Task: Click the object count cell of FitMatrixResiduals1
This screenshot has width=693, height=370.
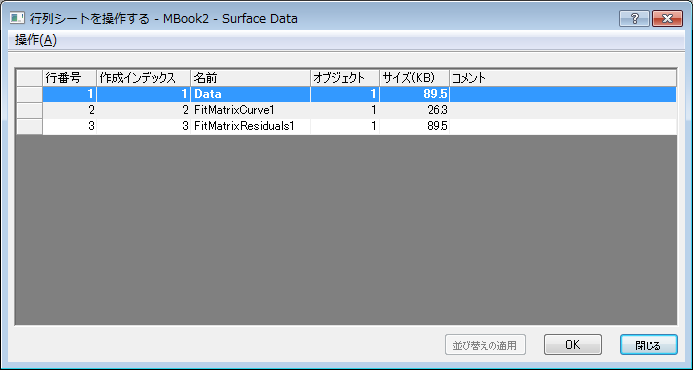Action: click(345, 126)
